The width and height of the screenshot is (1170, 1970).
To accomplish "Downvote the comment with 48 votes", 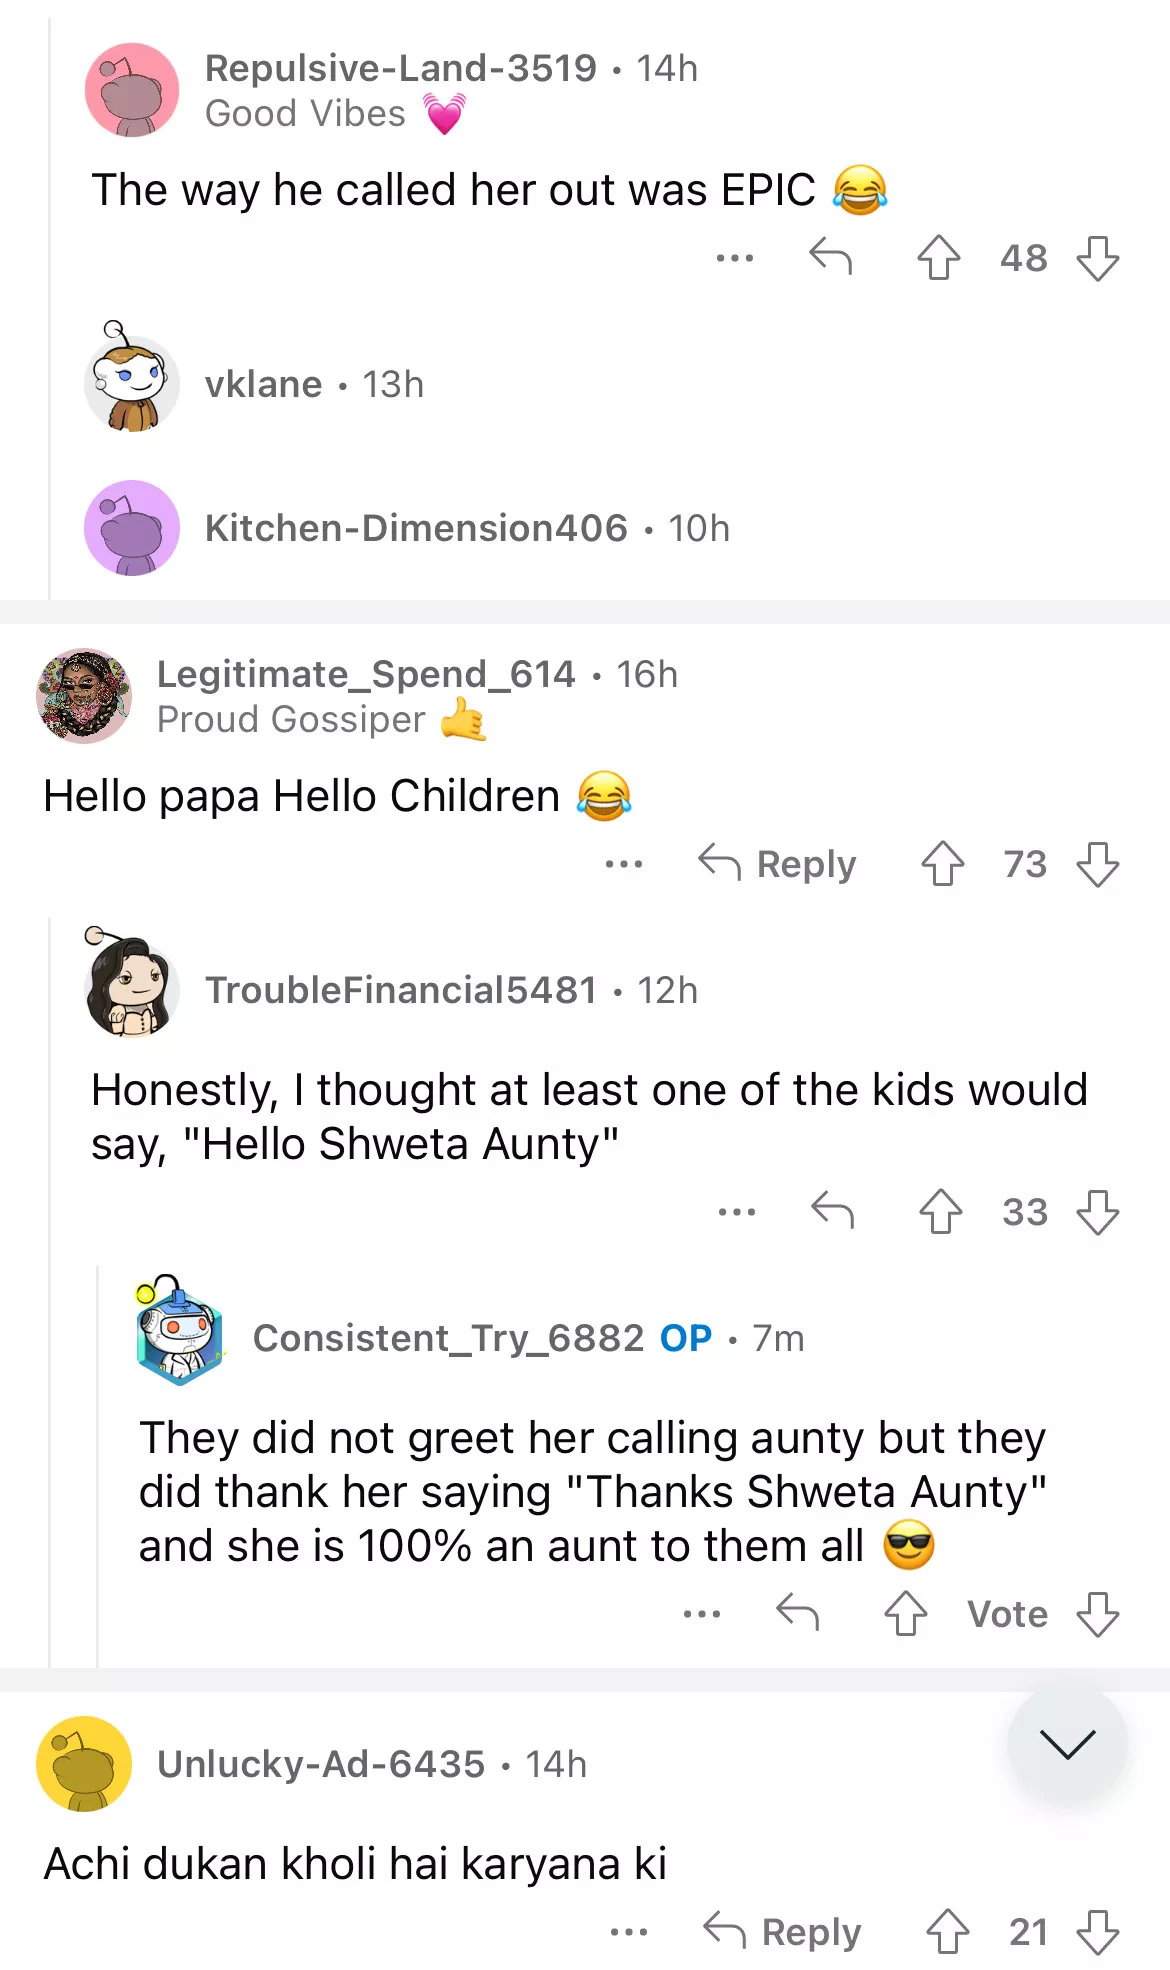I will [x=1097, y=258].
